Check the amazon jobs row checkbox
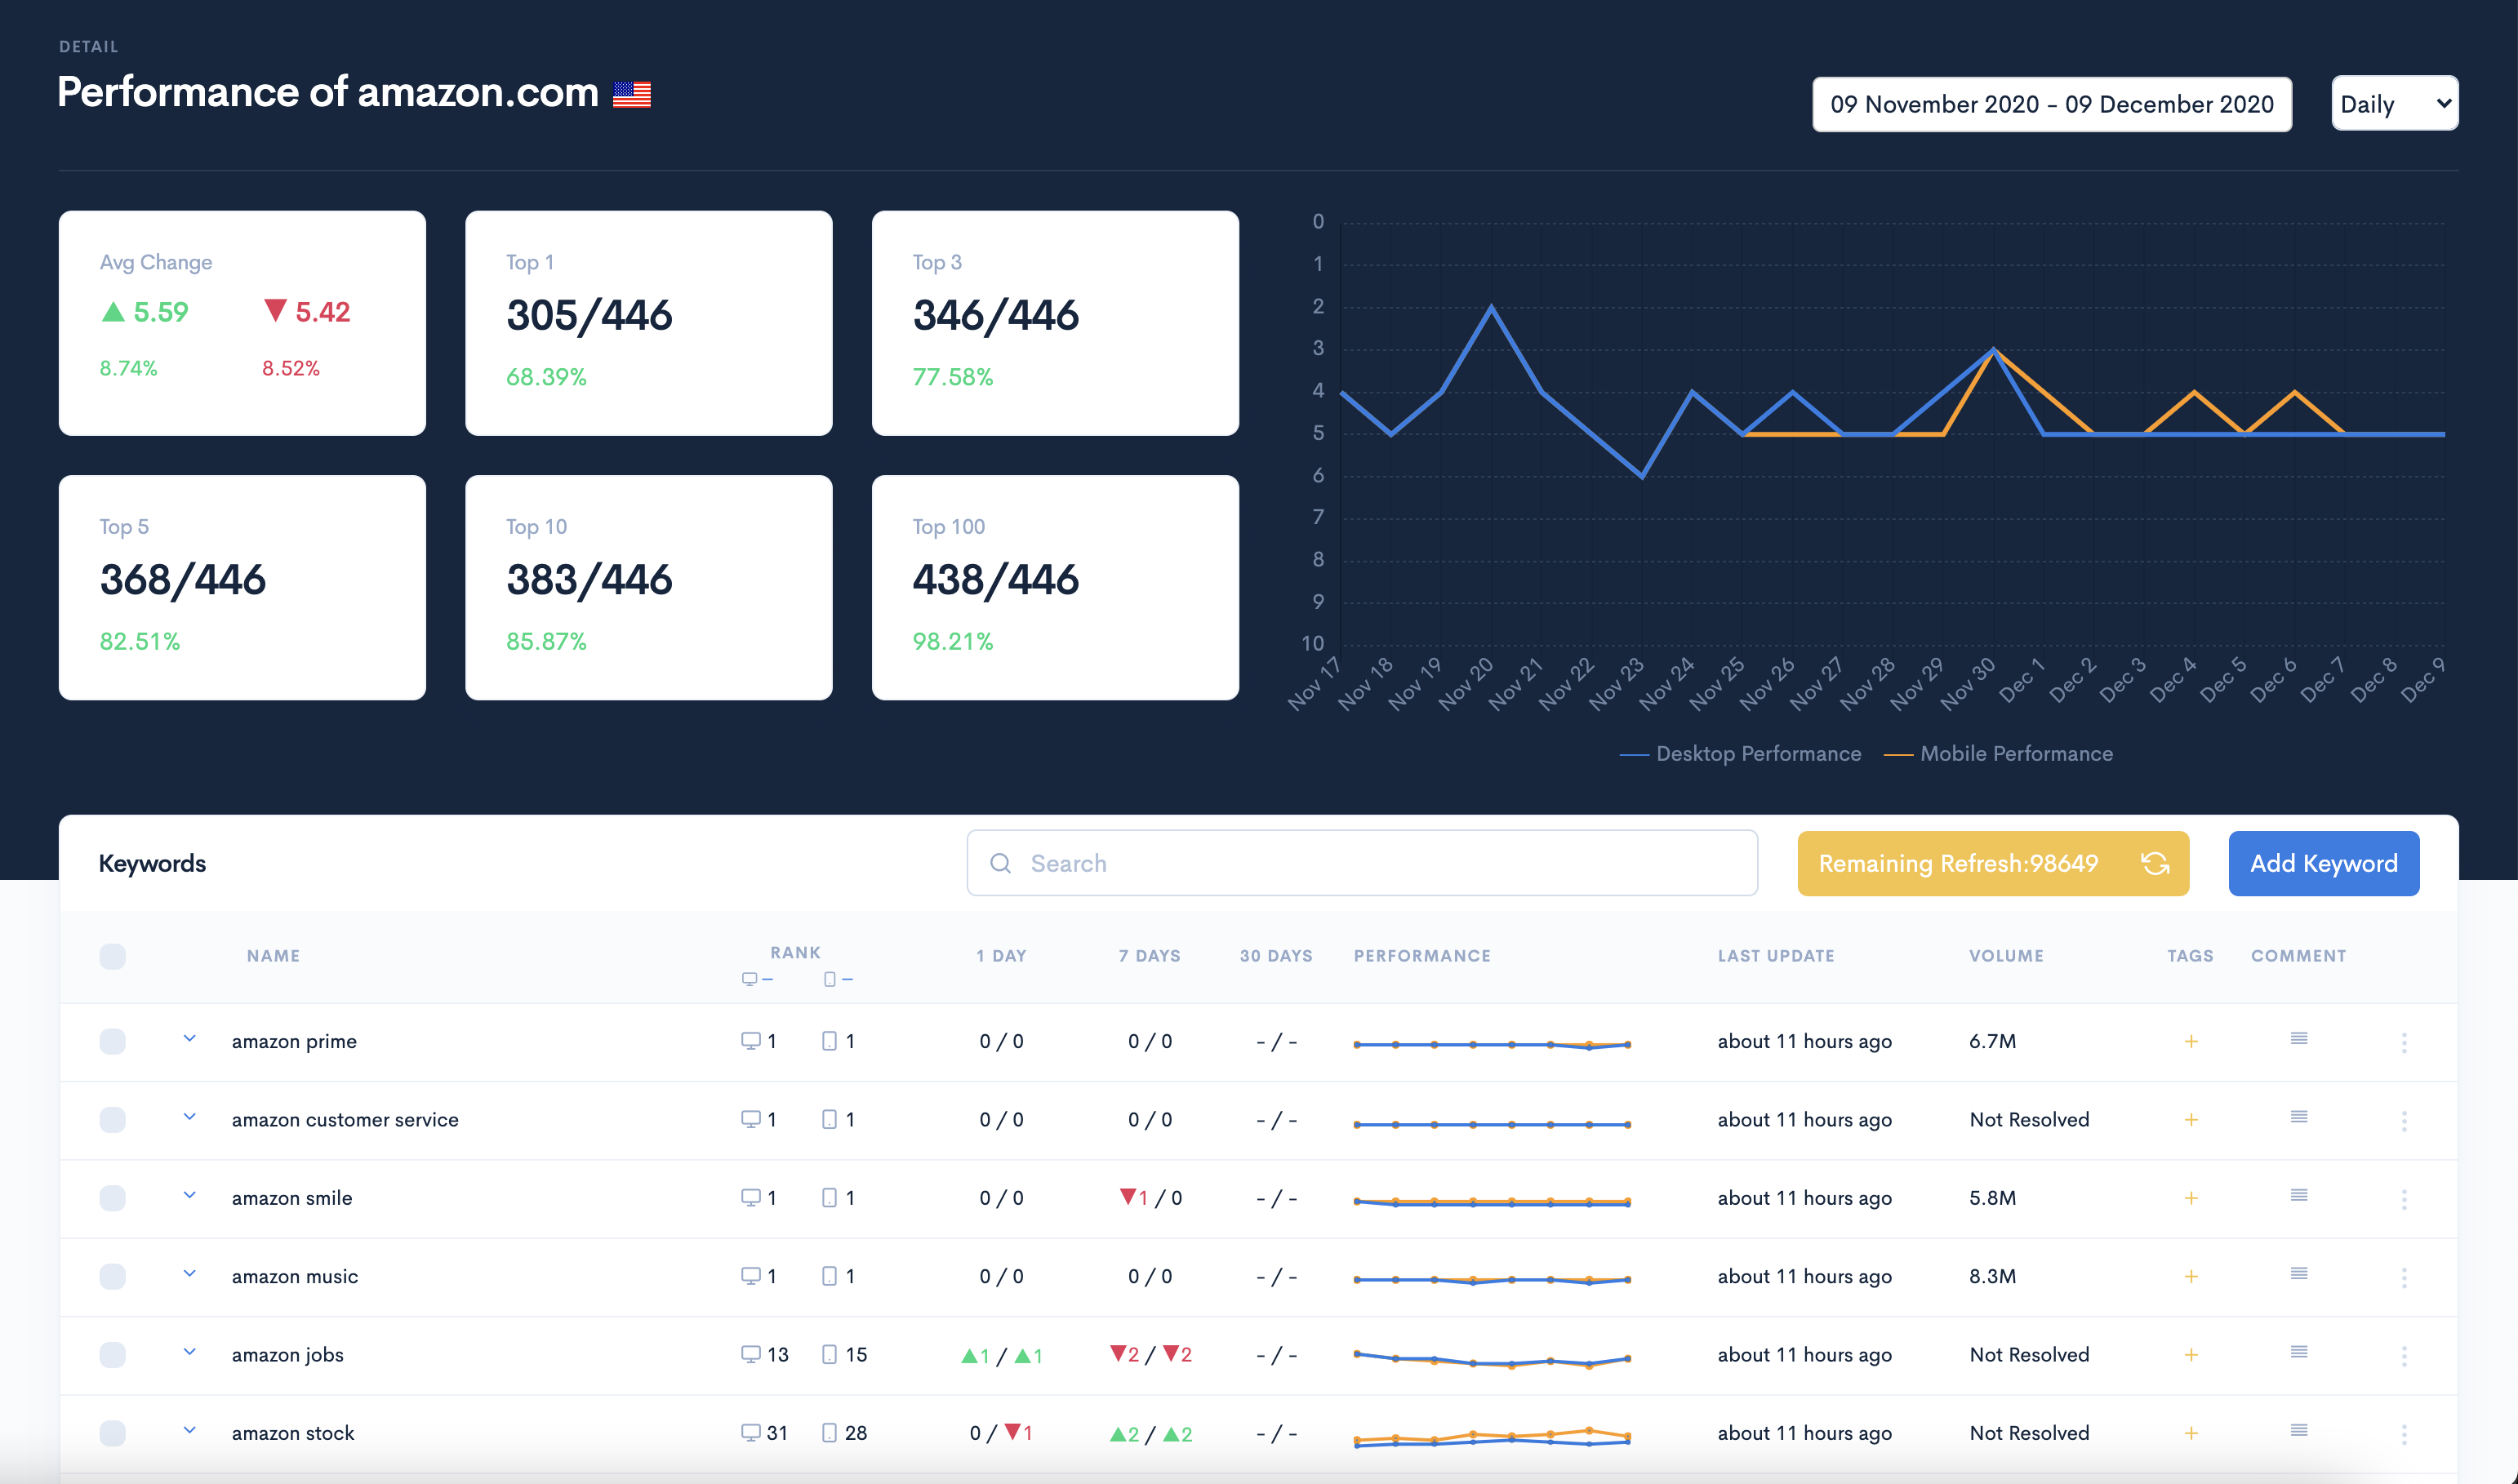 112,1354
